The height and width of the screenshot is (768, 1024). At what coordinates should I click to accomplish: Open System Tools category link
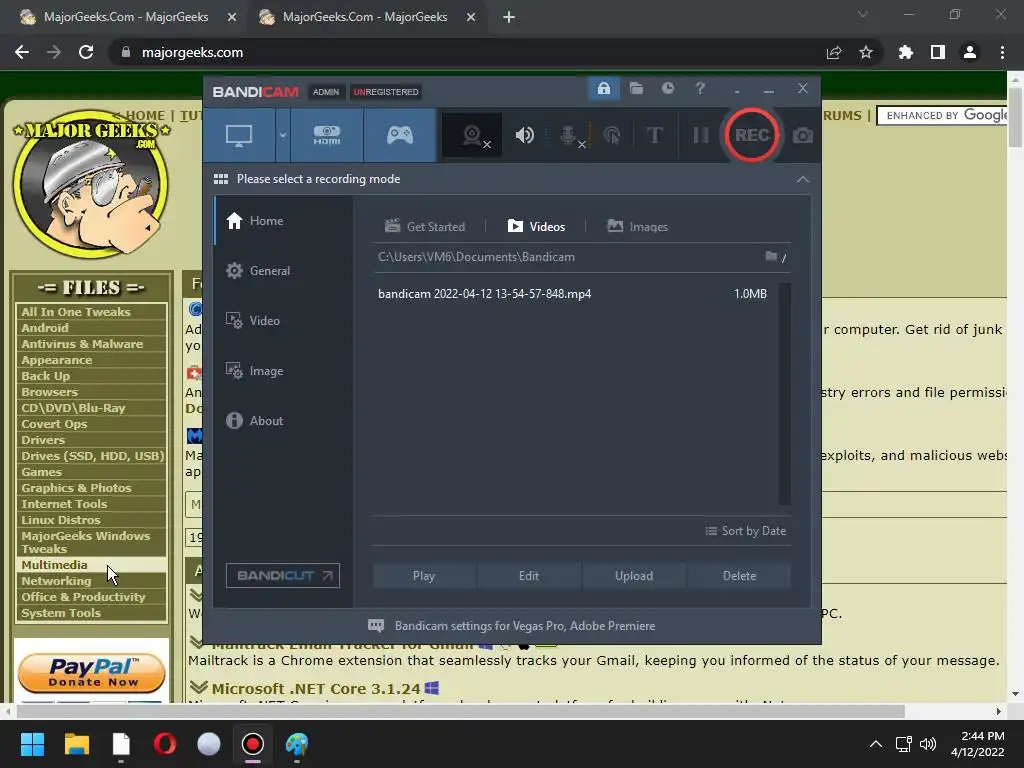click(x=61, y=613)
